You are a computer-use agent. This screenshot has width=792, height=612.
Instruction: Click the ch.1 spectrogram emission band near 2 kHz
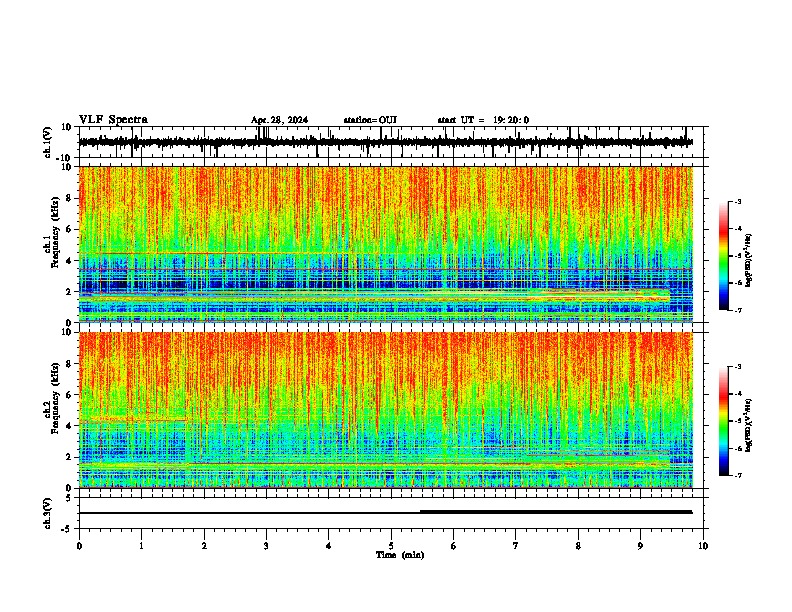374,295
